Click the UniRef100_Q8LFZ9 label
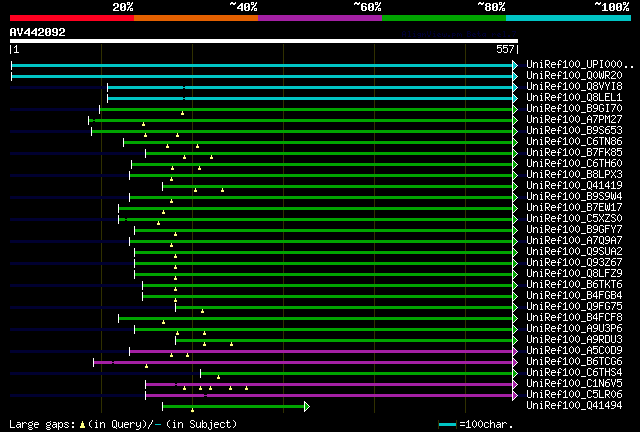The width and height of the screenshot is (640, 432). tap(574, 274)
